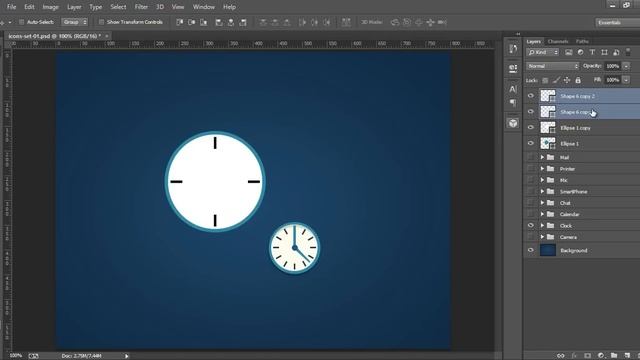The height and width of the screenshot is (360, 640).
Task: Lock transparent pixels icon in Layers panel
Action: (545, 80)
